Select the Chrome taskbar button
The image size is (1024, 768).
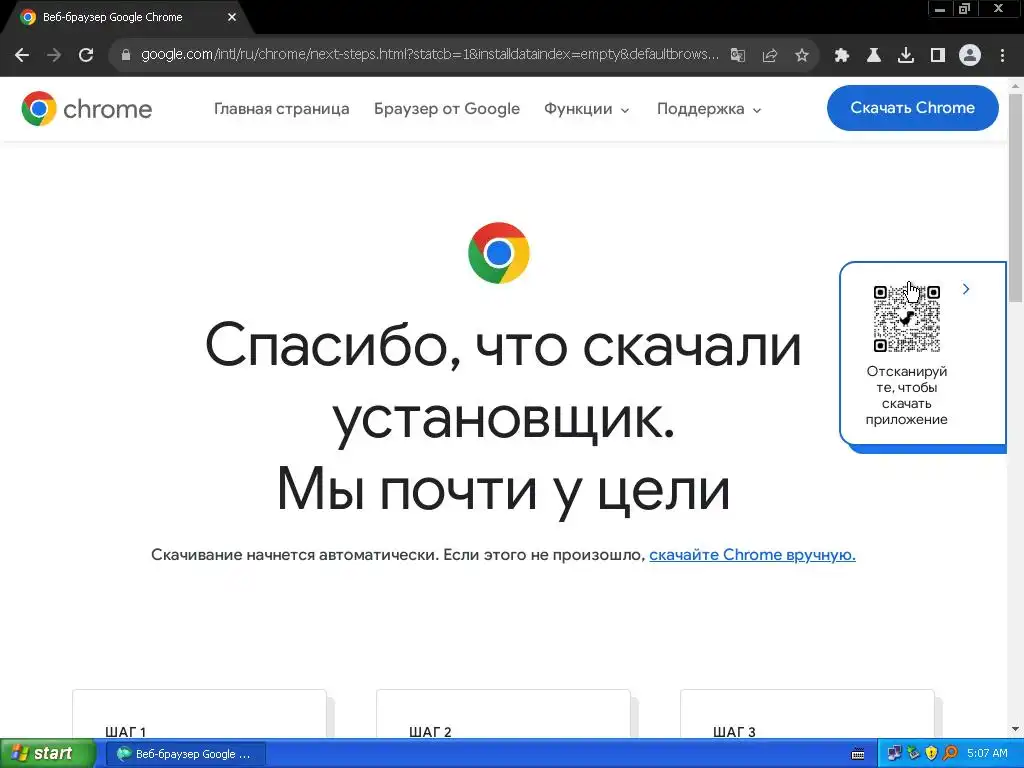pos(185,754)
